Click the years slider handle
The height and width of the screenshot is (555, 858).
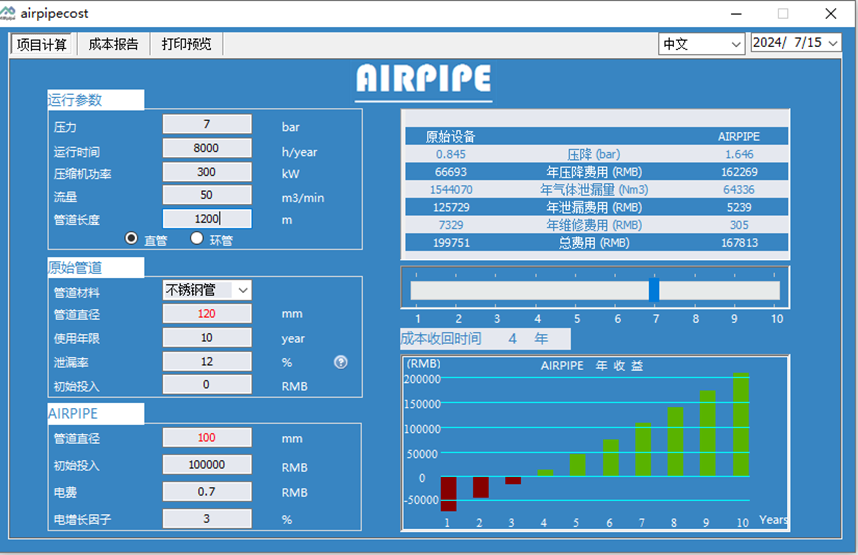click(654, 291)
